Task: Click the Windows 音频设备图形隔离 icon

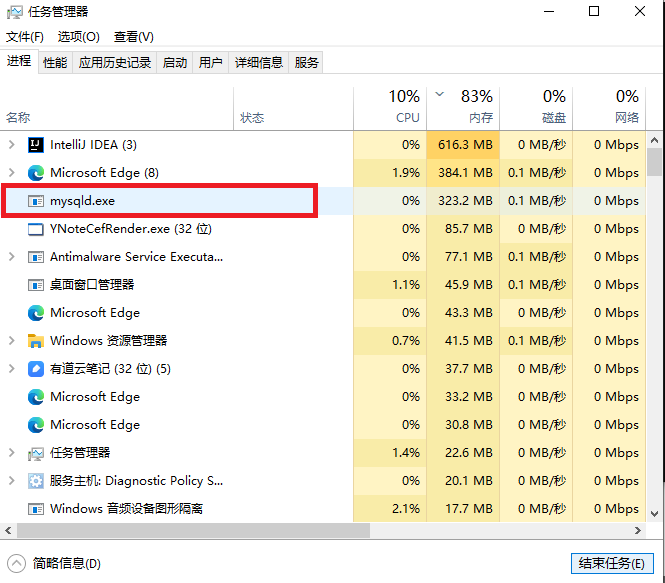Action: point(36,509)
